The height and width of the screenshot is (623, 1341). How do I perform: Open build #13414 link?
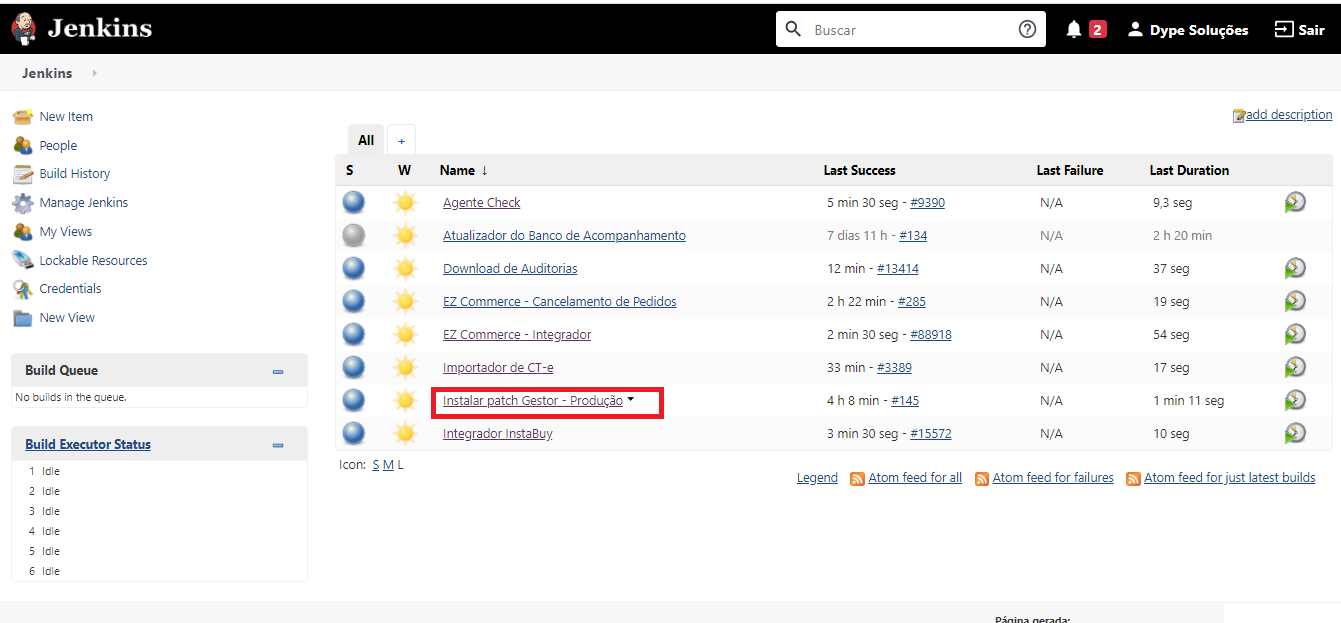pyautogui.click(x=898, y=268)
